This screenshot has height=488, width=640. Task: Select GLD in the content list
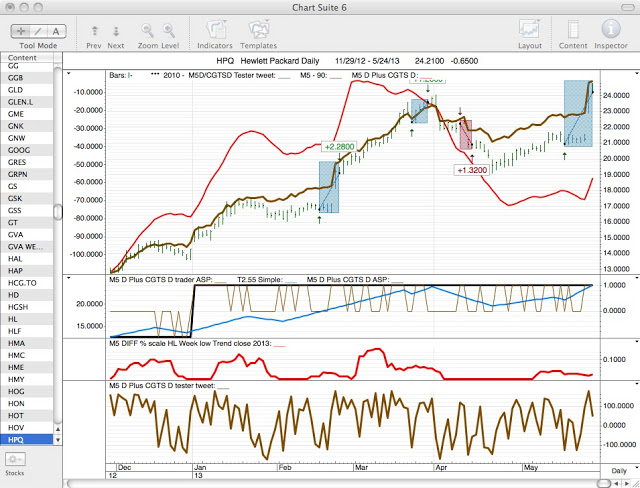pos(27,90)
